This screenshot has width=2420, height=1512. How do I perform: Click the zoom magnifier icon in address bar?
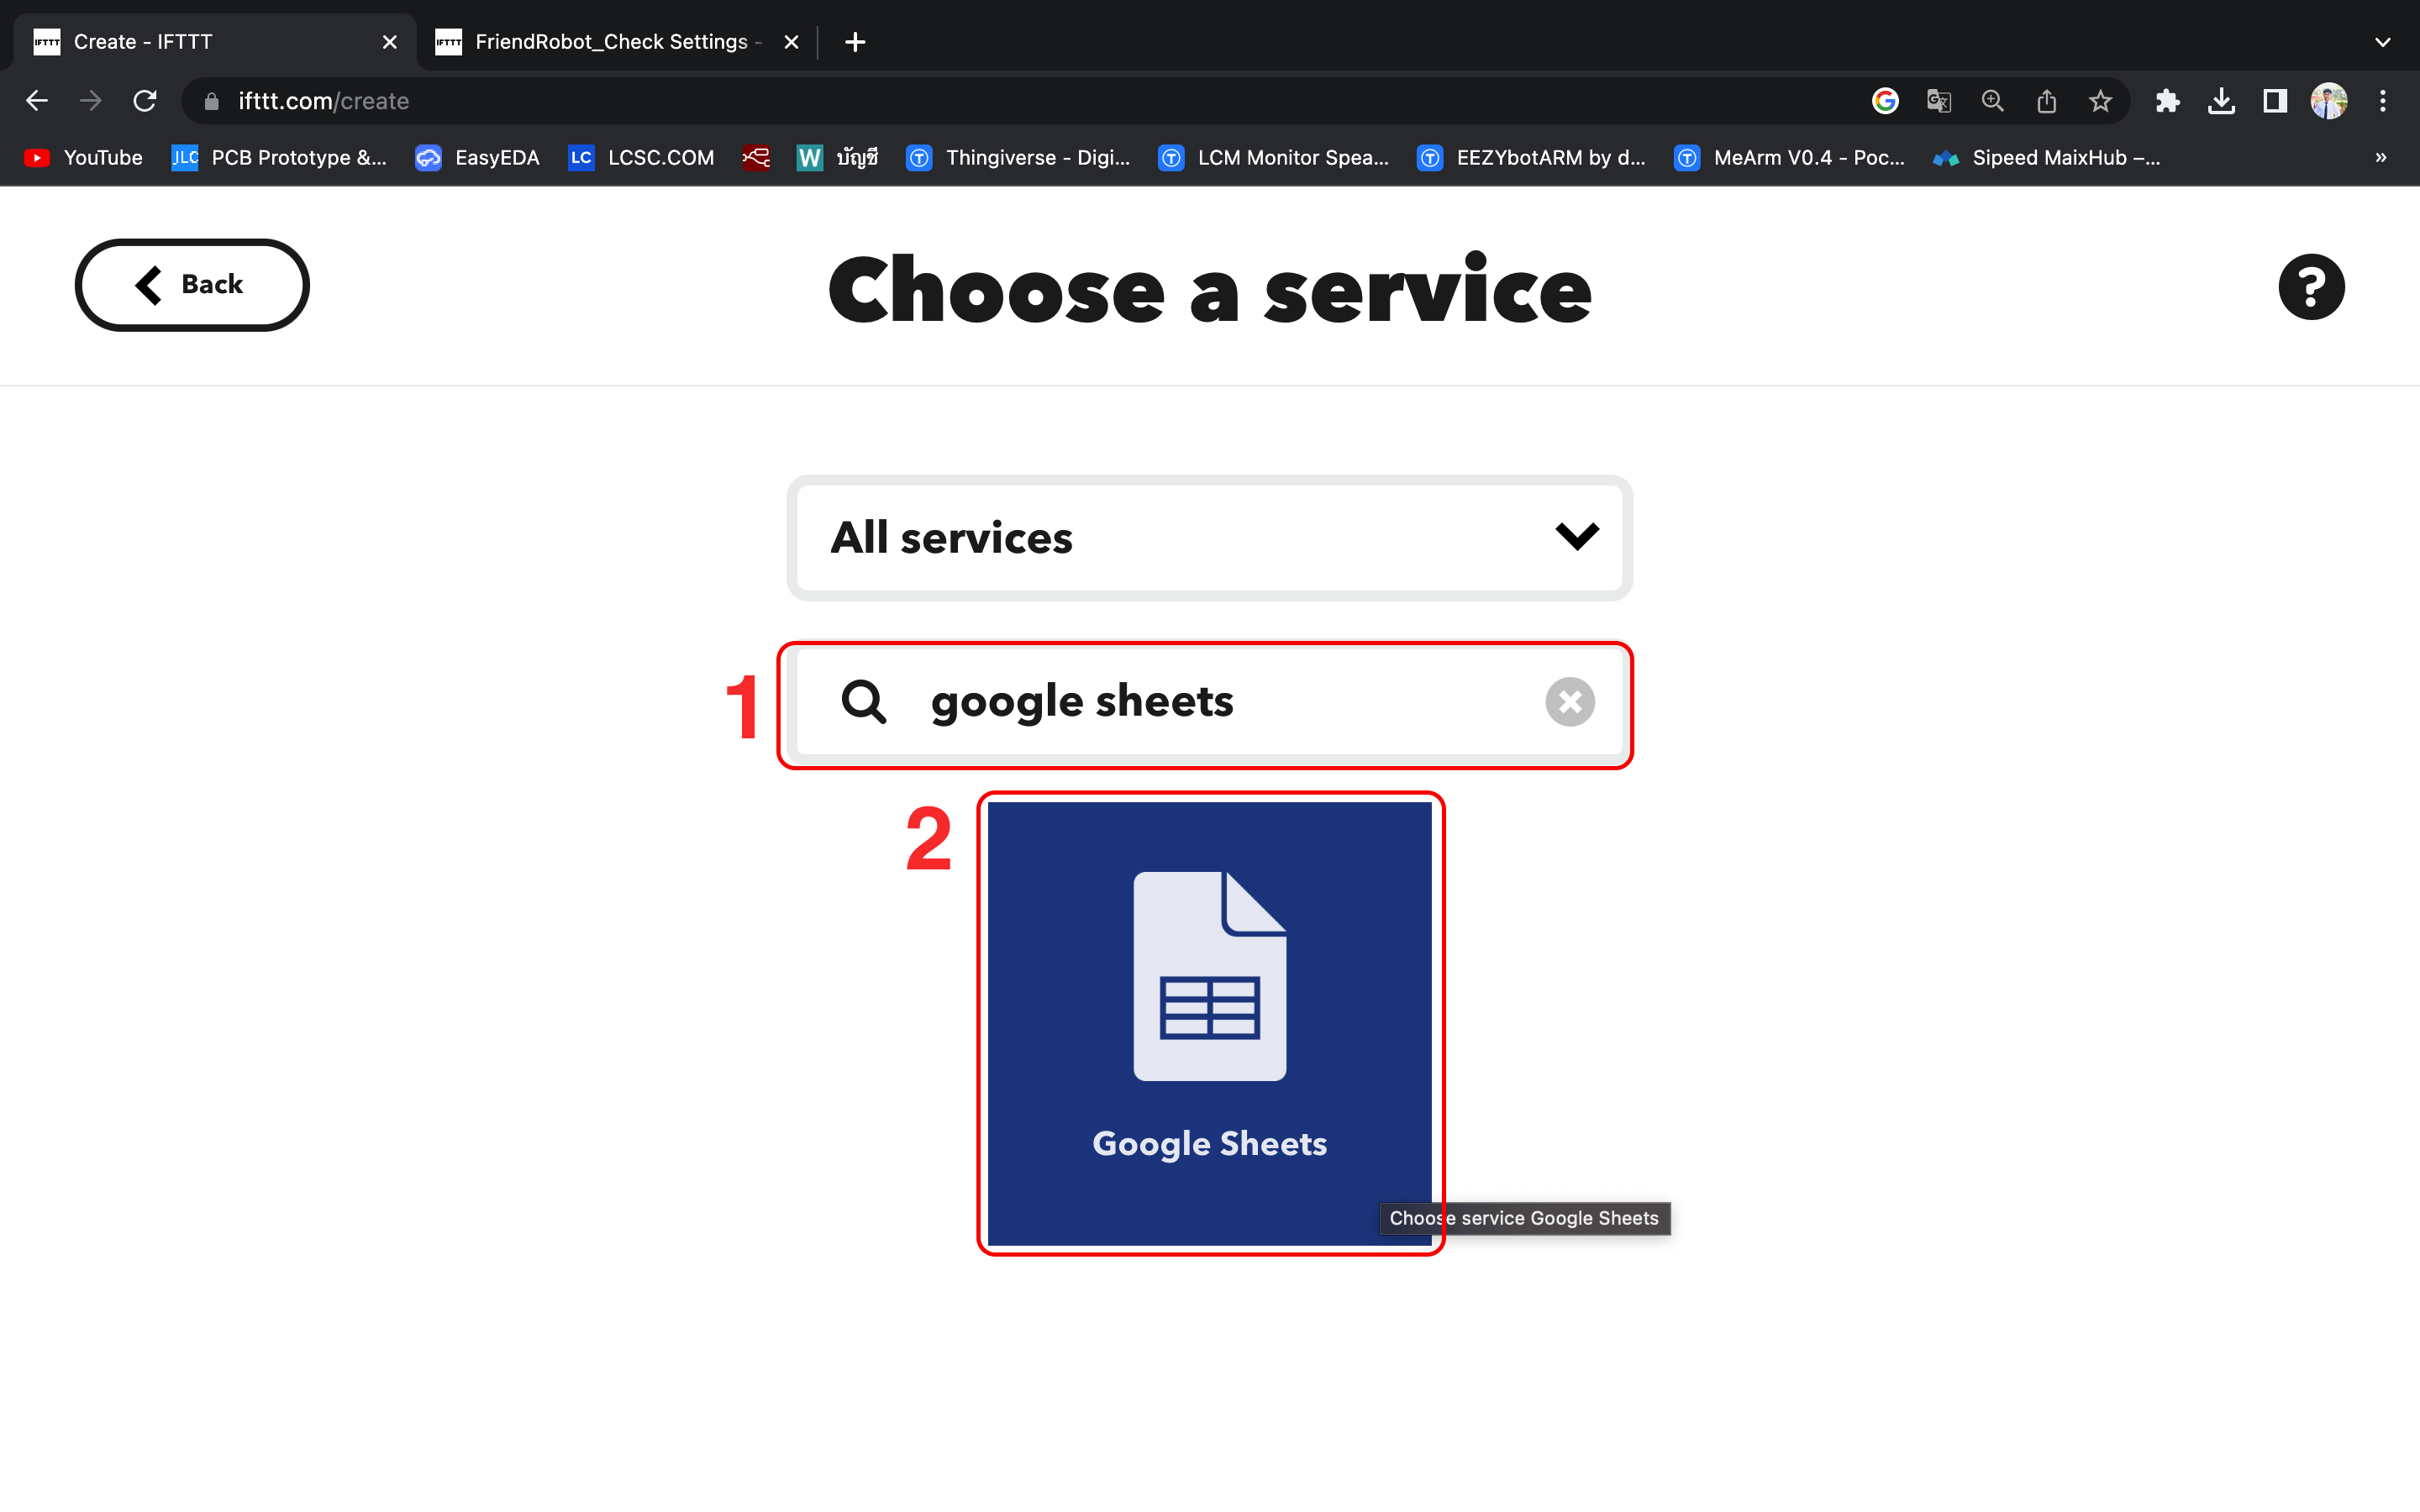(1993, 101)
